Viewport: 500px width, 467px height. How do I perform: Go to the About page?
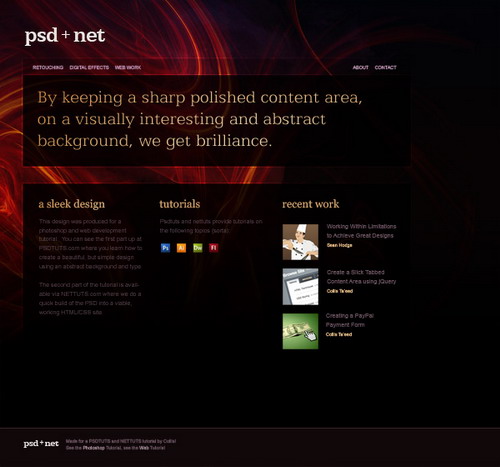[x=361, y=67]
